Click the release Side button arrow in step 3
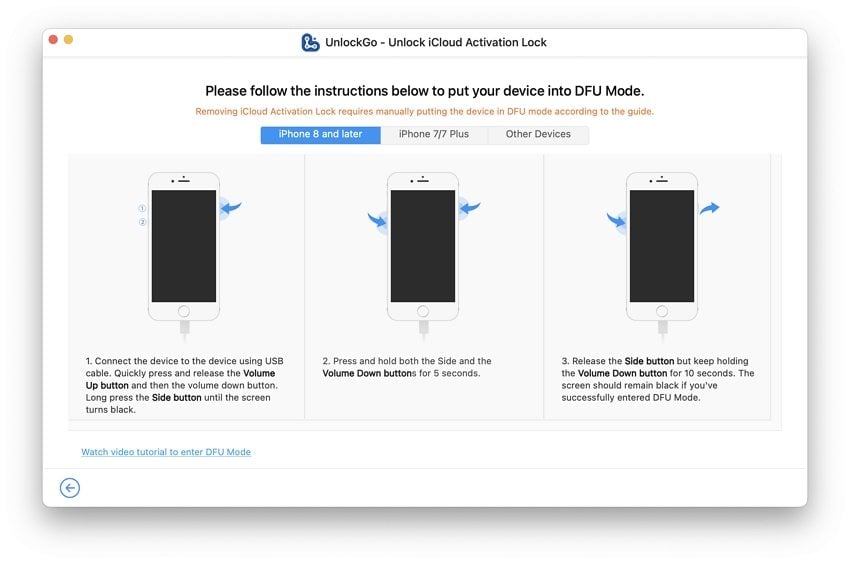This screenshot has width=850, height=563. point(709,208)
